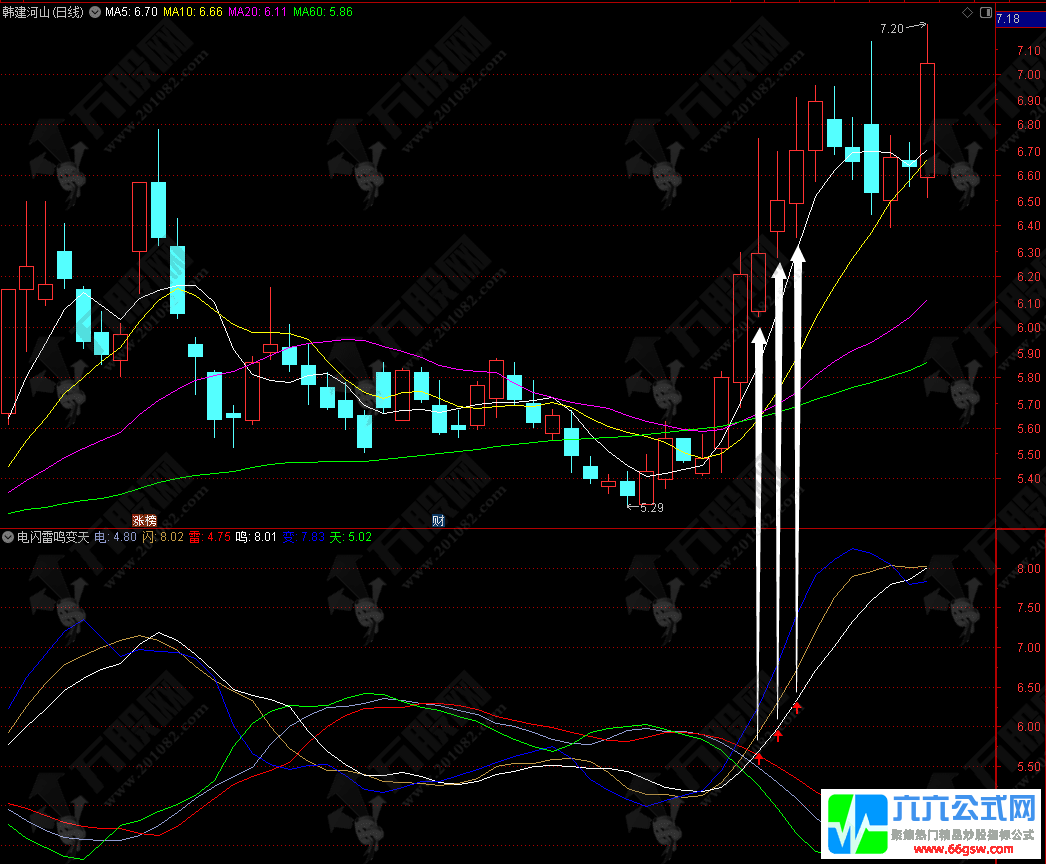The height and width of the screenshot is (864, 1046).
Task: Click the 8.00 indicator axis label
Action: 1028,568
